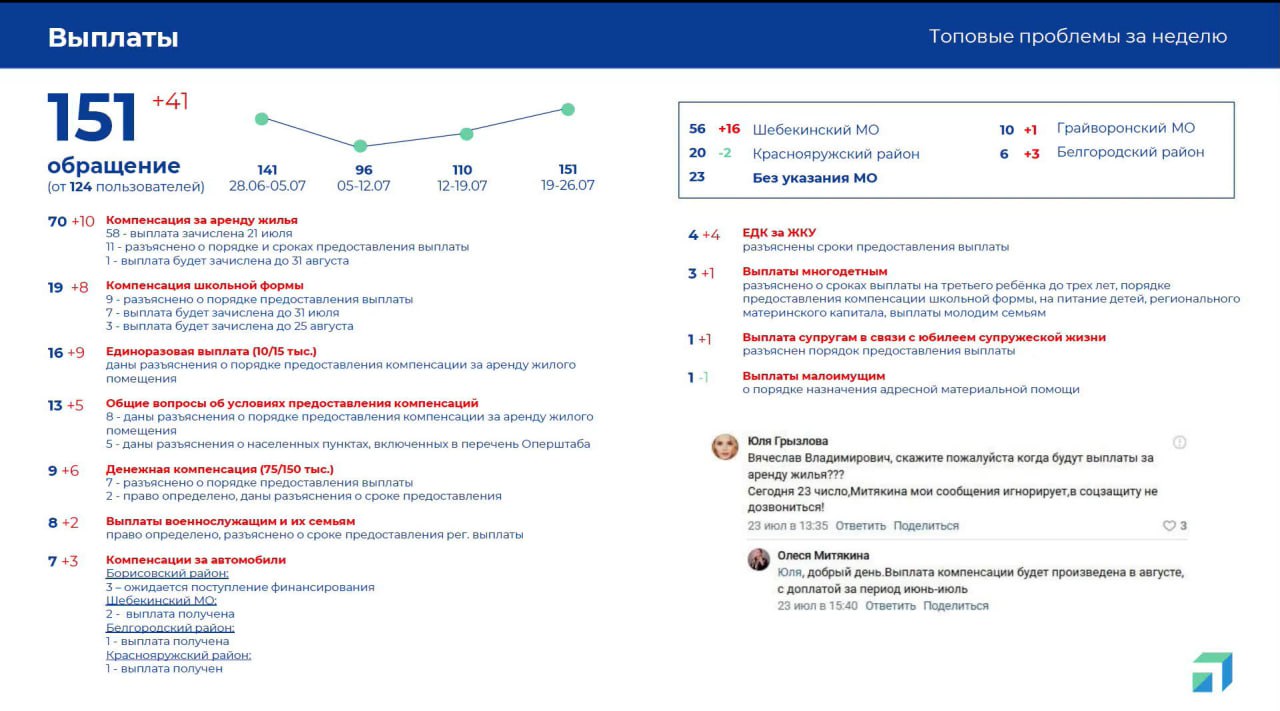Click Ответить under Юля Грызлова's comment

[x=861, y=526]
